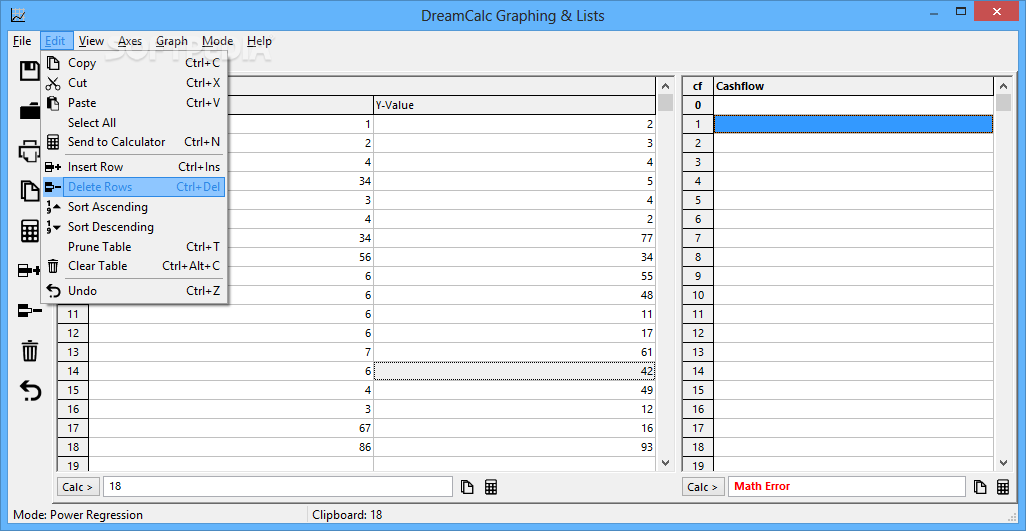
Task: Click status bar Clipboard: 18 text
Action: click(x=347, y=515)
